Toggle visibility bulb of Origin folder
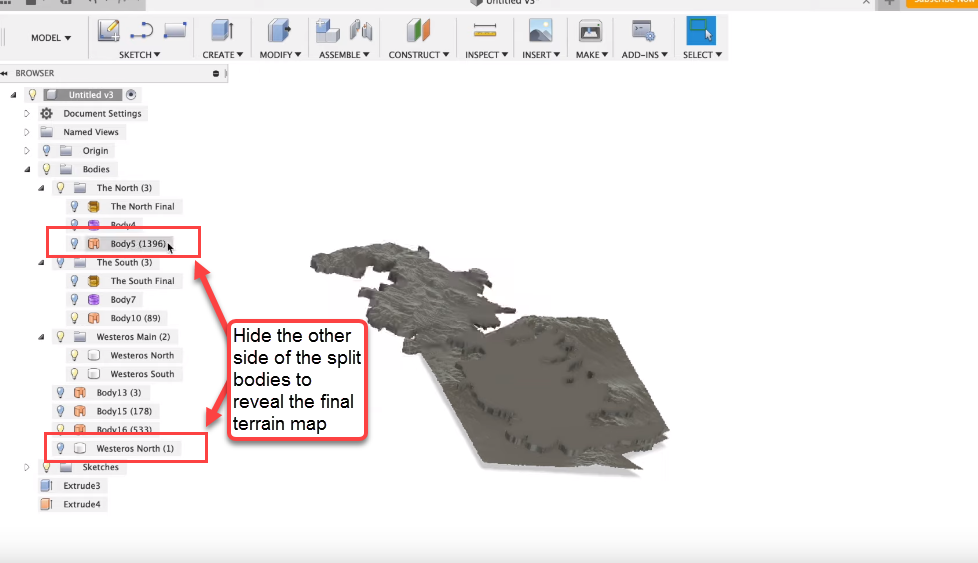Image resolution: width=978 pixels, height=563 pixels. click(46, 151)
